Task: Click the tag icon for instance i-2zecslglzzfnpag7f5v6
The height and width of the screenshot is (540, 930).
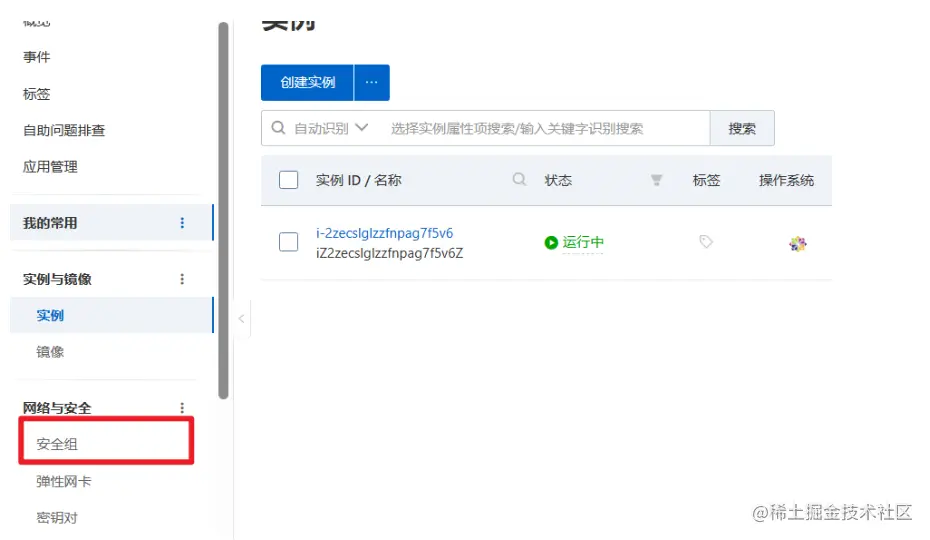Action: (x=706, y=242)
